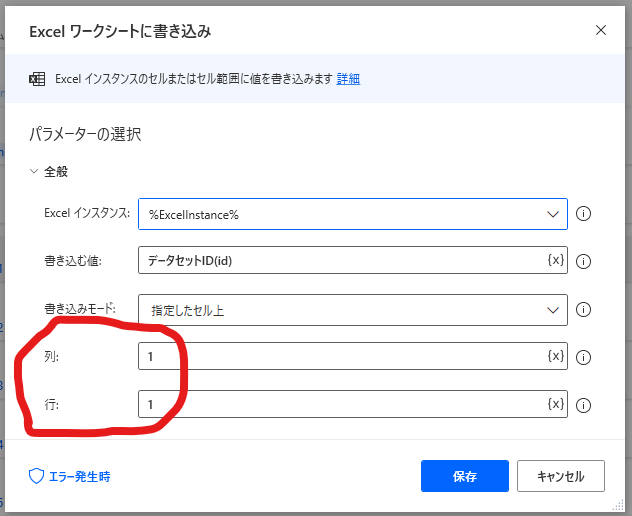Click into the 書き込む値 text field
632x516 pixels.
tap(343, 260)
